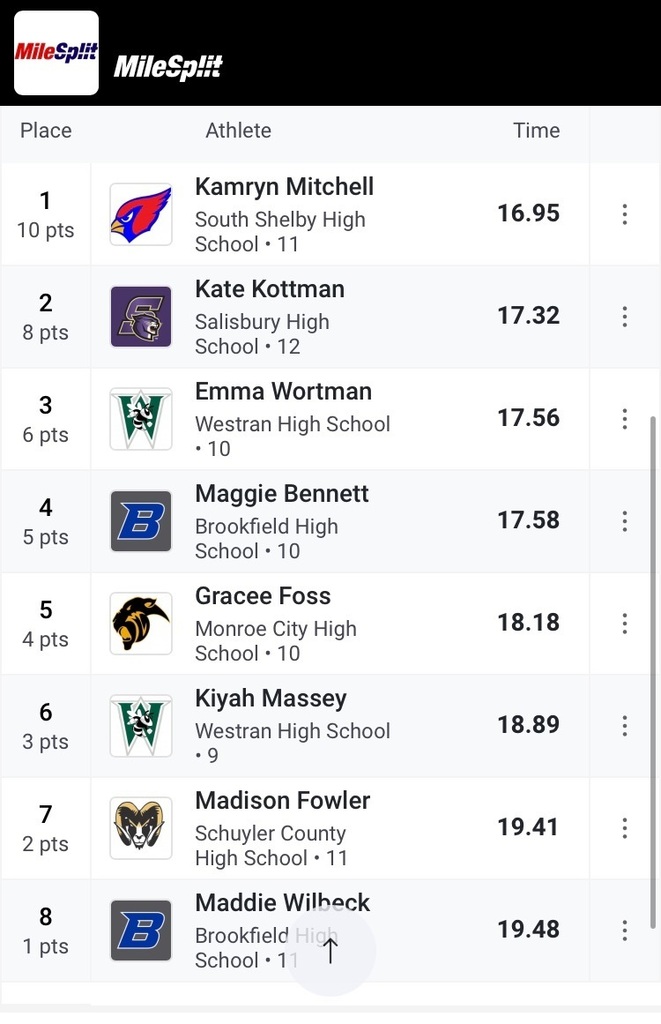Open more options for Gracee Foss
Screen dimensions: 661x1024
pos(624,624)
